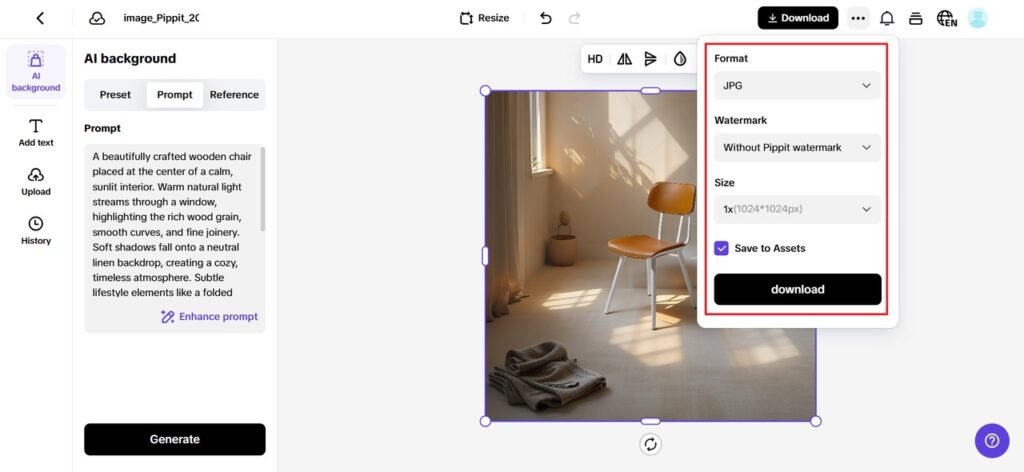1024x472 pixels.
Task: Click the opacity droplet icon
Action: point(680,59)
